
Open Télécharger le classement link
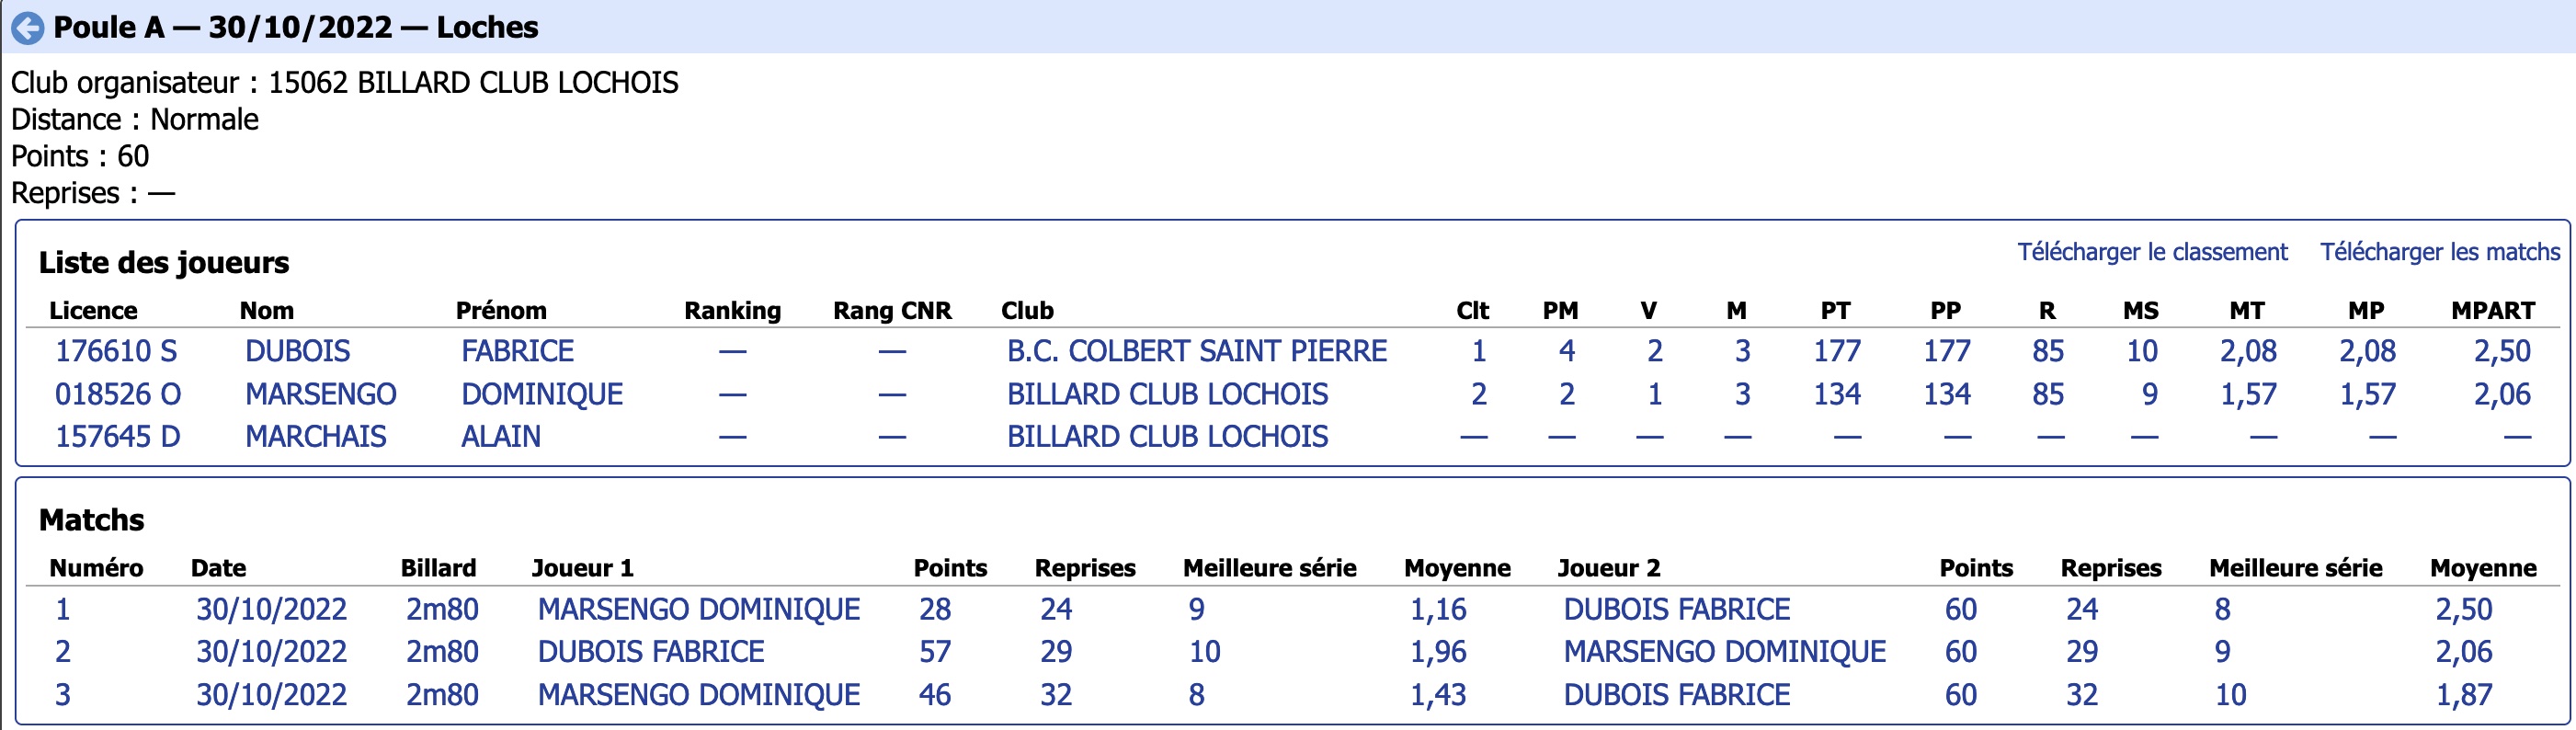pyautogui.click(x=2152, y=252)
